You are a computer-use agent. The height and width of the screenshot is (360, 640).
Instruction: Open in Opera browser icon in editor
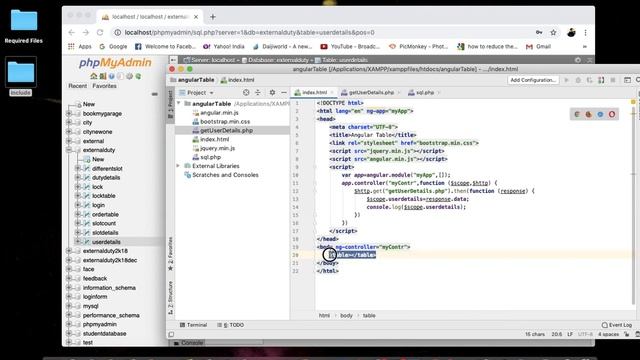612,114
